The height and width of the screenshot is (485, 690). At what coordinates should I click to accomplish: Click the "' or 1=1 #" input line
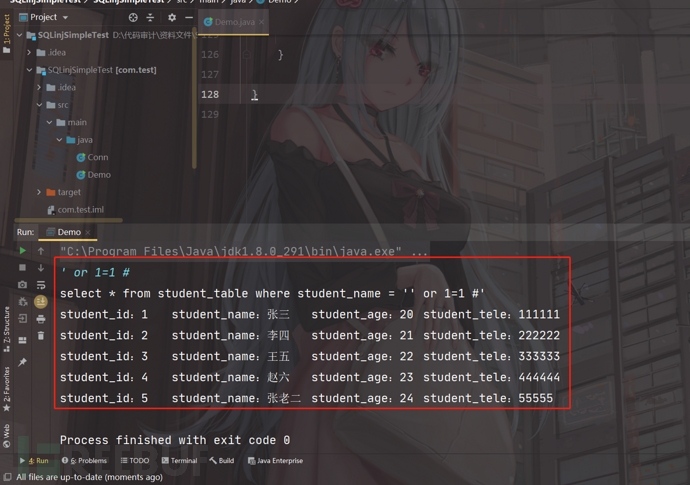coord(95,272)
